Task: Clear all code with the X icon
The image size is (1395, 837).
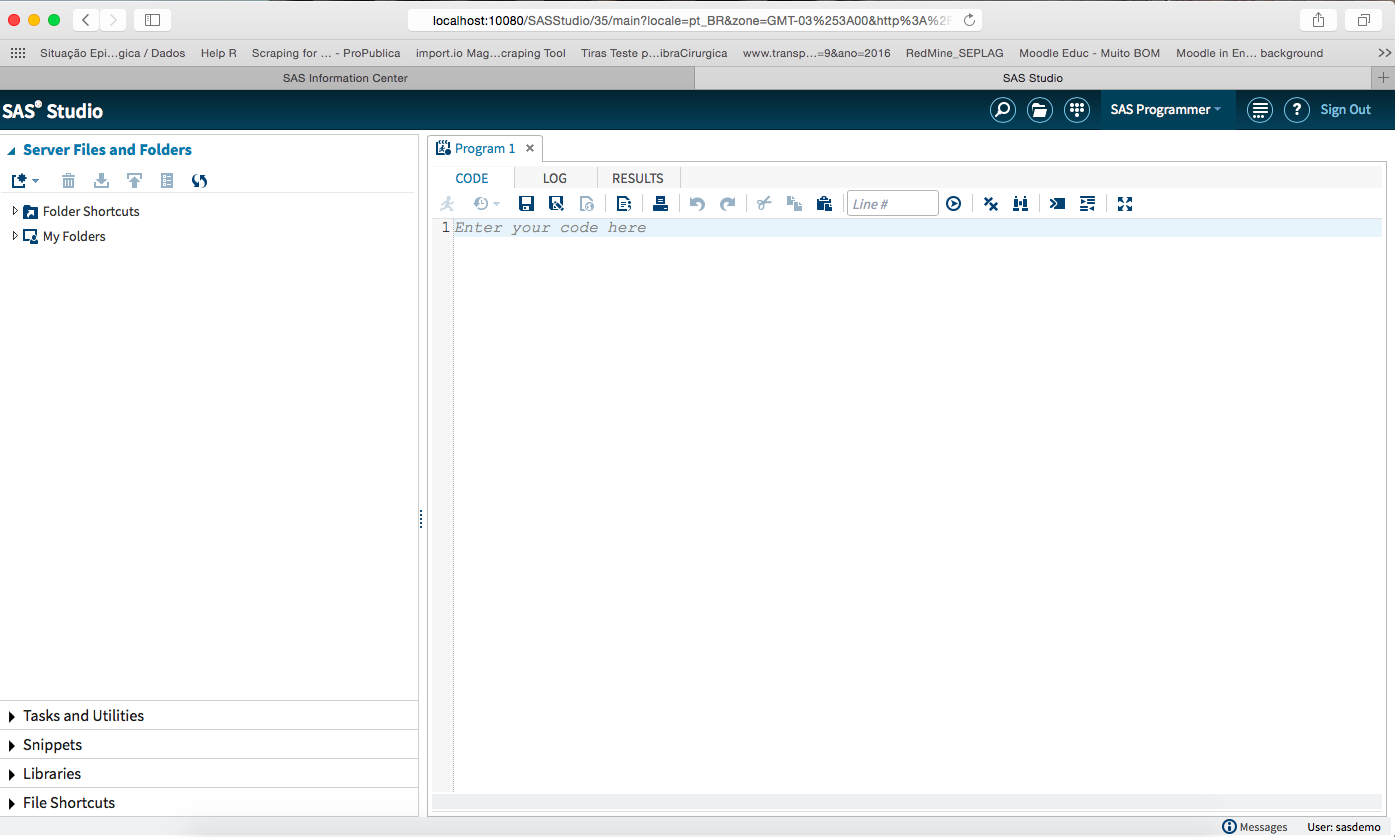Action: (991, 204)
